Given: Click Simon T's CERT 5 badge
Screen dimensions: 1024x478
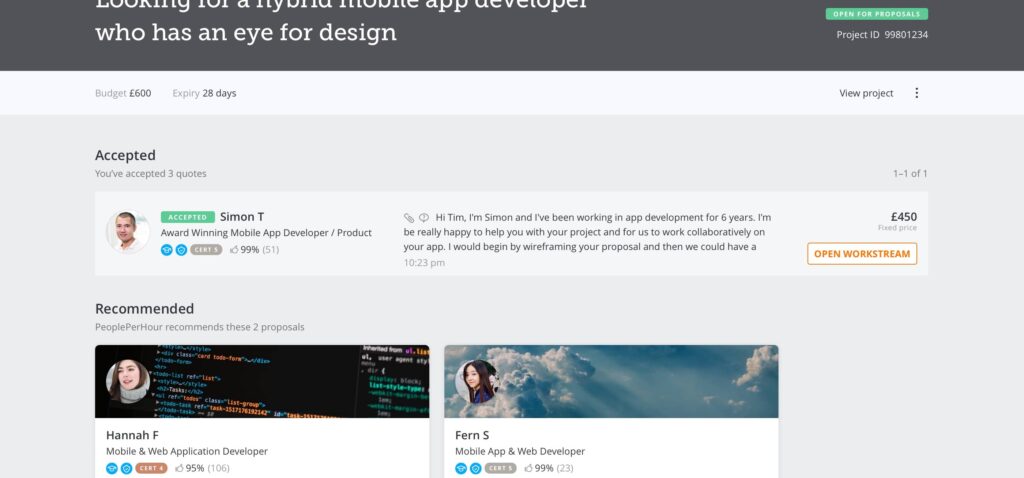Looking at the screenshot, I should (x=205, y=249).
